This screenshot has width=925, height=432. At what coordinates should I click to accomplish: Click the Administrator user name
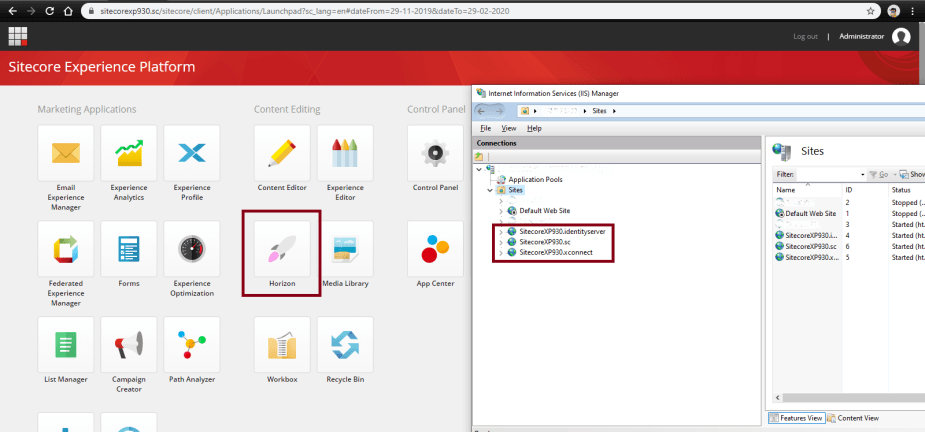pyautogui.click(x=861, y=37)
